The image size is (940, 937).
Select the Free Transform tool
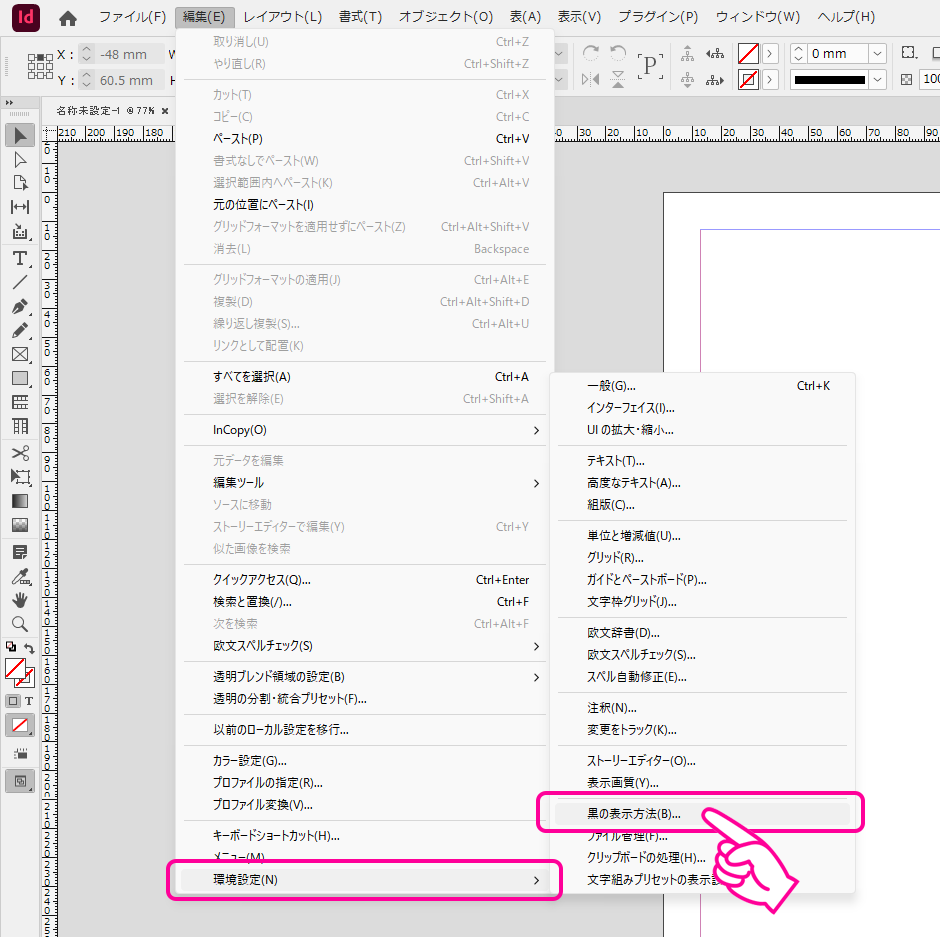[x=20, y=477]
